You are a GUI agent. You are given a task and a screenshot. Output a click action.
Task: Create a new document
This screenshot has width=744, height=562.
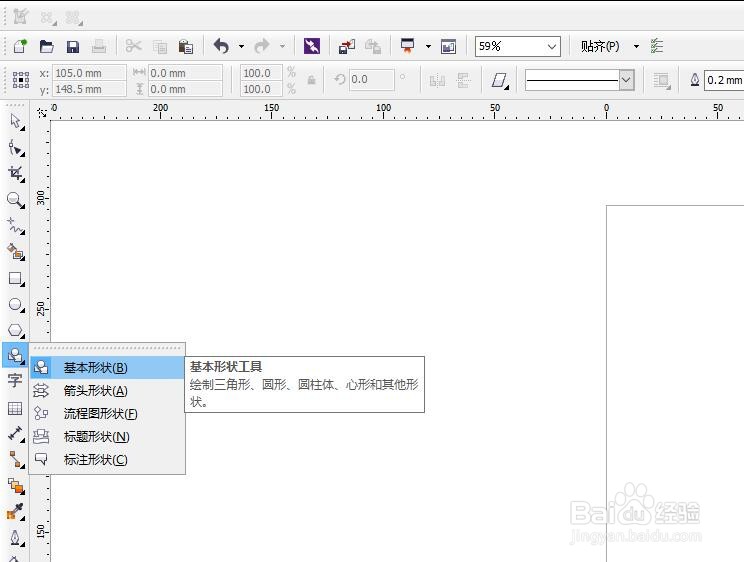click(20, 46)
